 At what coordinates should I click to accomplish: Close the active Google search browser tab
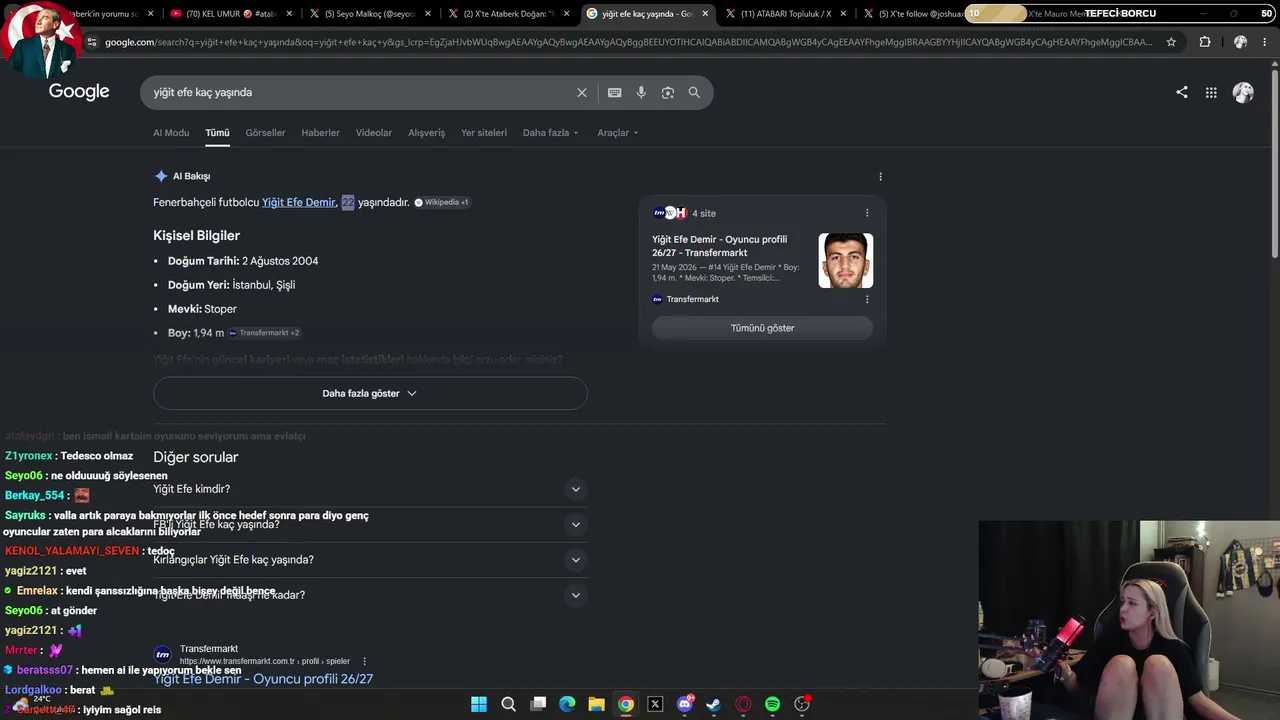pos(705,14)
